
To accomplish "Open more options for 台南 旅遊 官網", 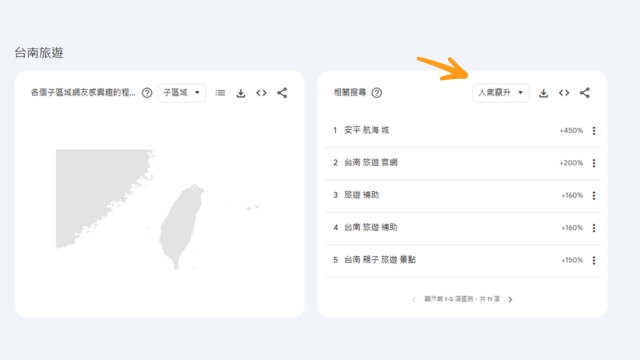I will pyautogui.click(x=594, y=163).
